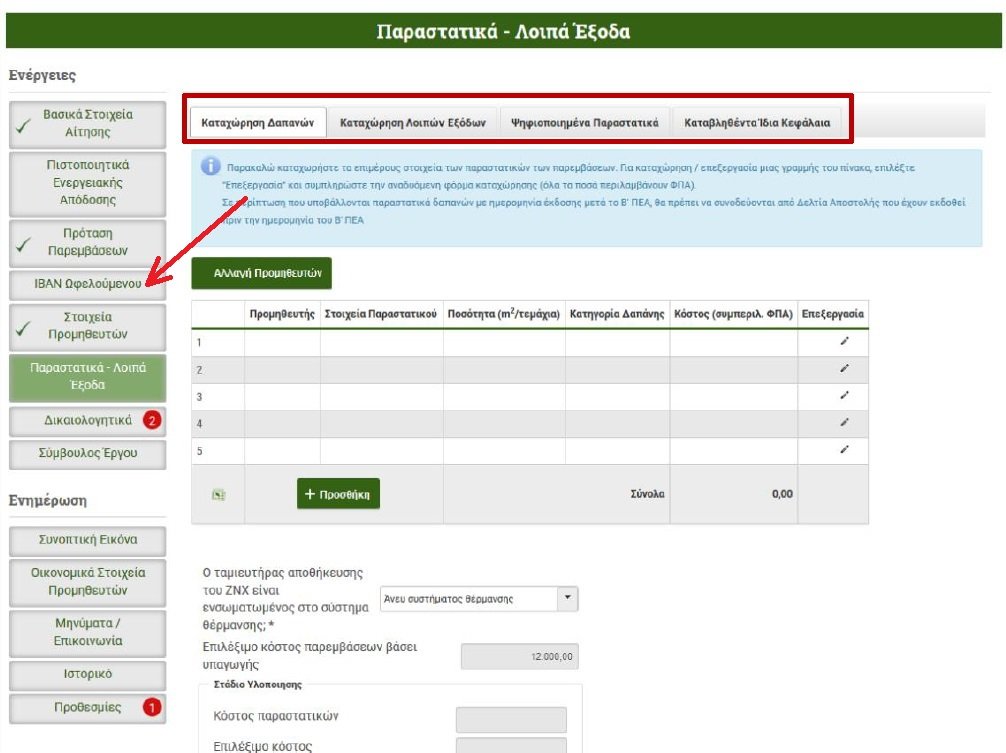This screenshot has width=1006, height=753.
Task: Open Μηνύματα / Επικοινωνία in sidebar
Action: tap(88, 631)
